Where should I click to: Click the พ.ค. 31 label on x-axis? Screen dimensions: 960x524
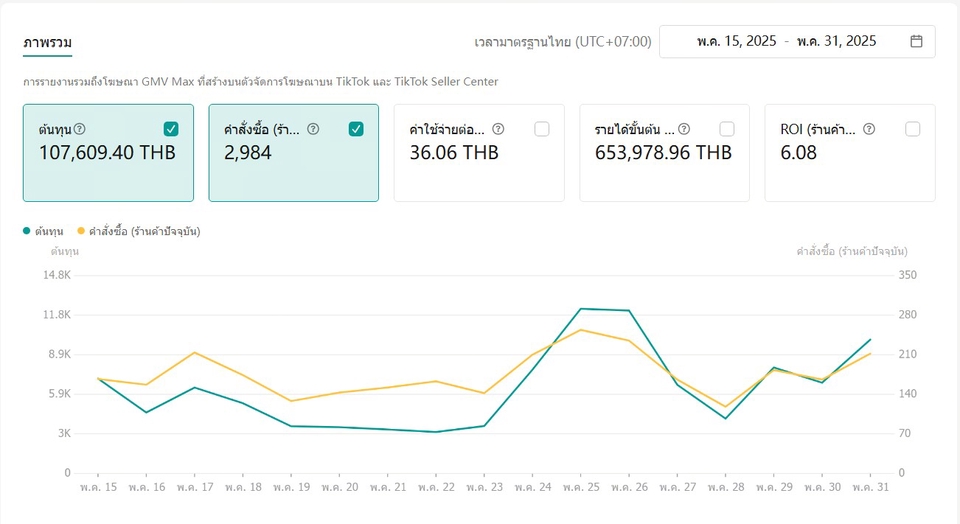point(869,487)
